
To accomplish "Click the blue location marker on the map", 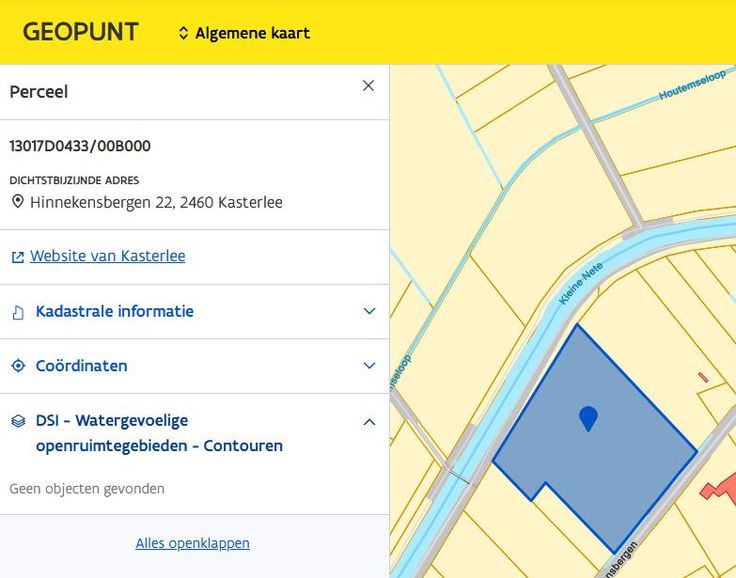I will pyautogui.click(x=588, y=417).
